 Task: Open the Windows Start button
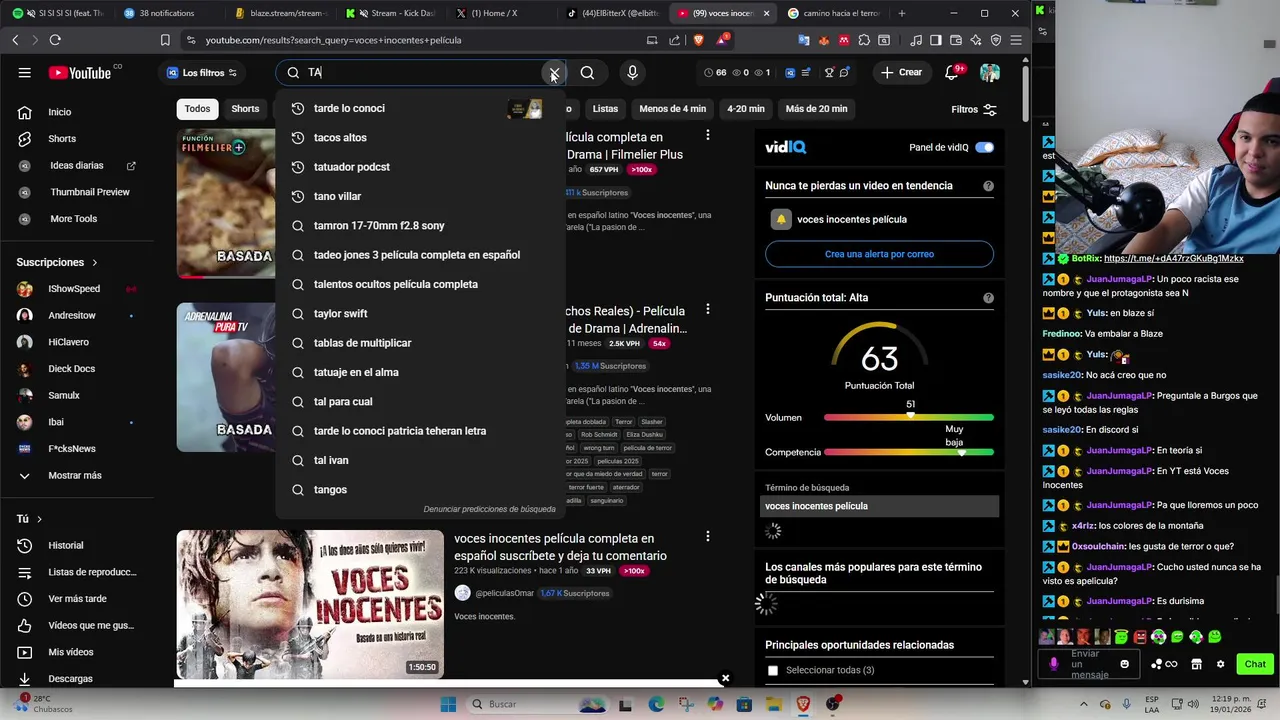point(449,704)
